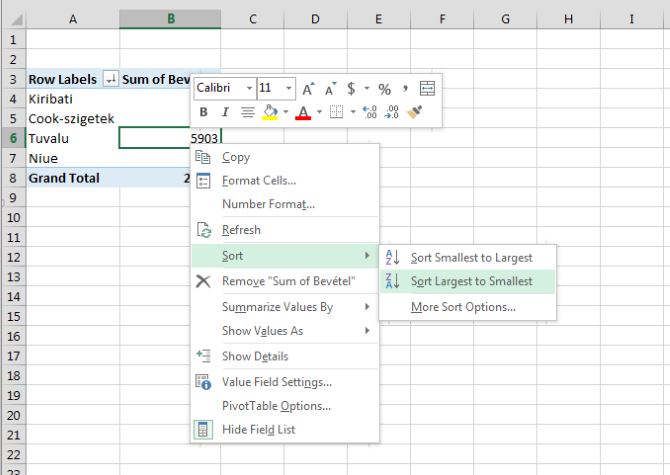Screen dimensions: 670x475
Task: Apply red Font Color letter A
Action: [303, 113]
